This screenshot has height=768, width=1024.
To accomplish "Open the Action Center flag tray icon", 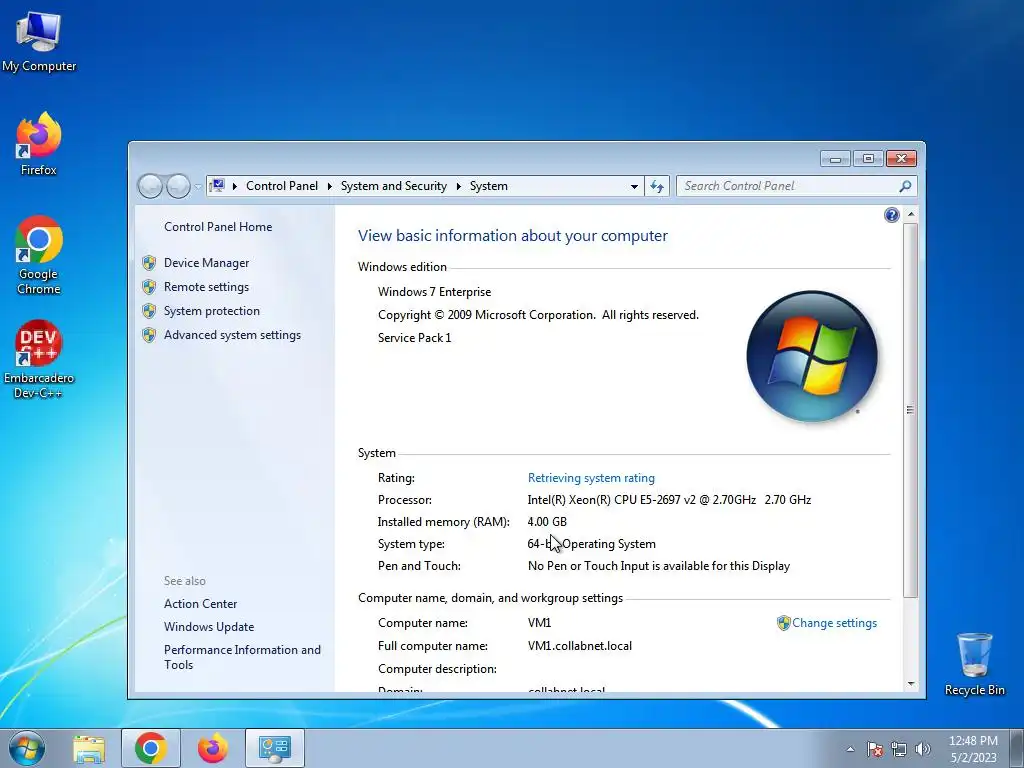I will click(875, 749).
